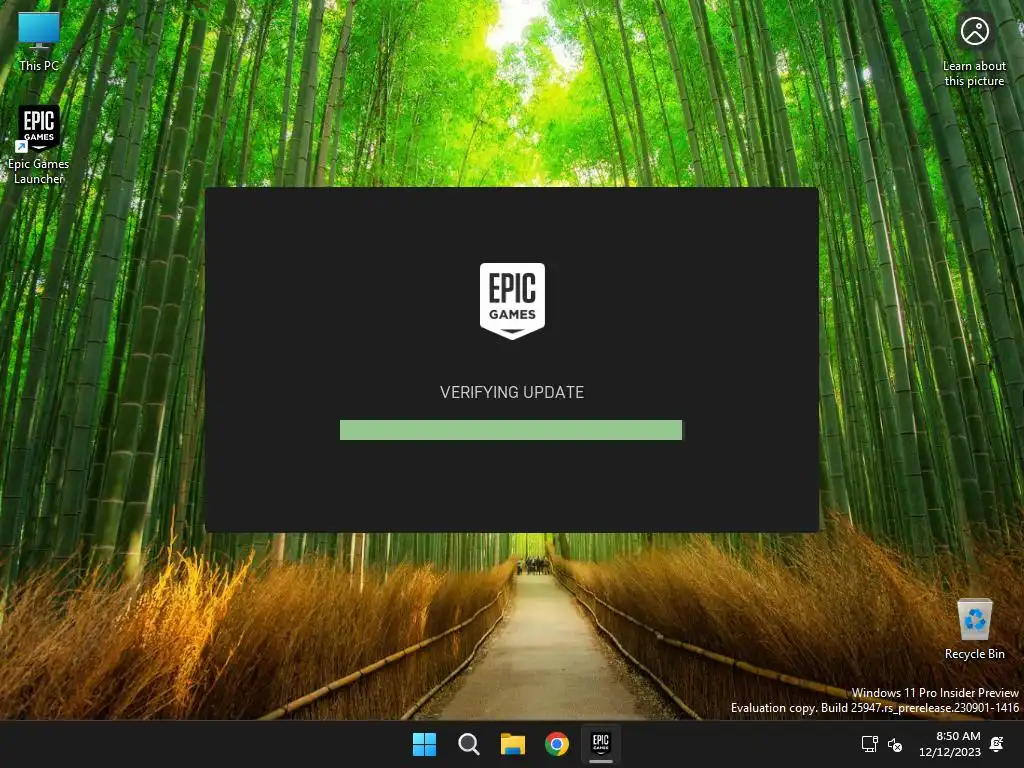Viewport: 1024px width, 768px height.
Task: Click Epic Games Launcher taskbar button
Action: click(601, 744)
